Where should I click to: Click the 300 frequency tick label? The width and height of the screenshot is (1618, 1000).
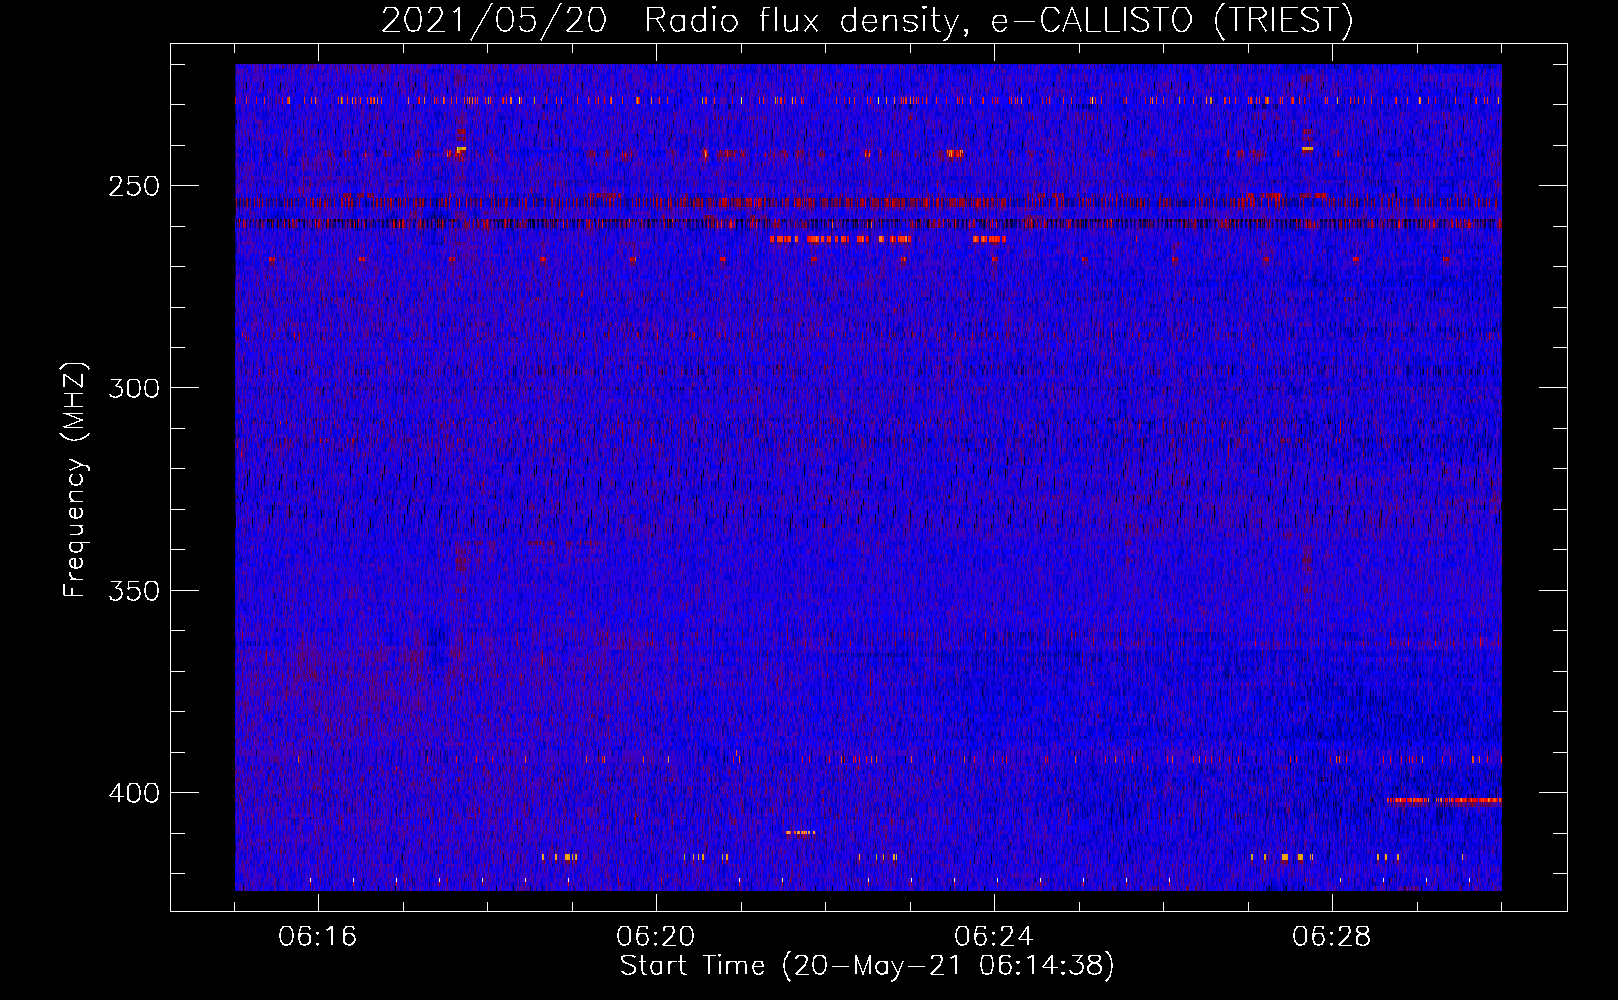134,388
